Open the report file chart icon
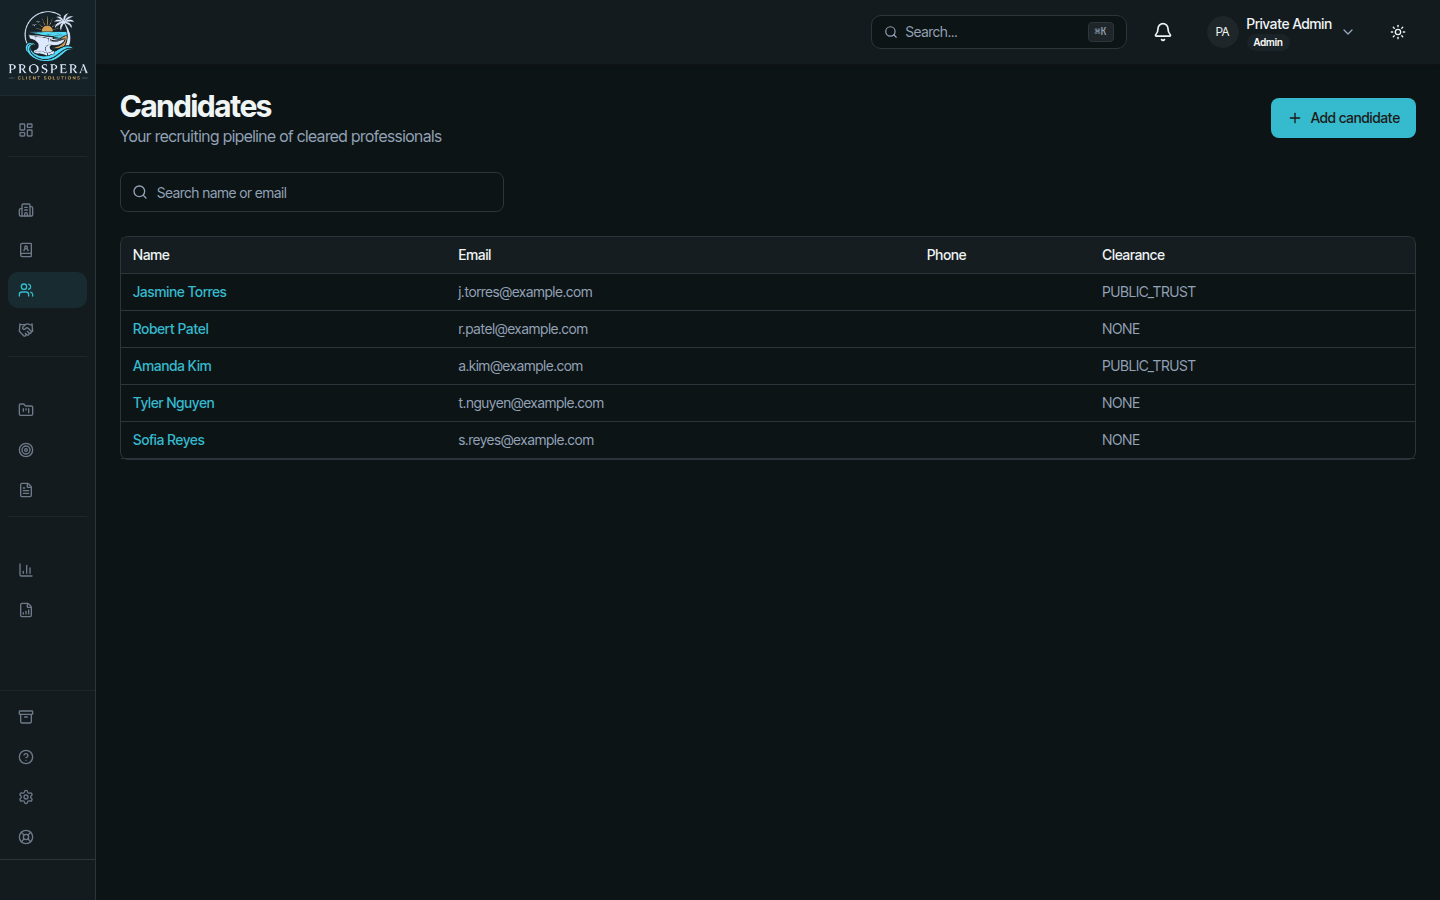 point(26,610)
